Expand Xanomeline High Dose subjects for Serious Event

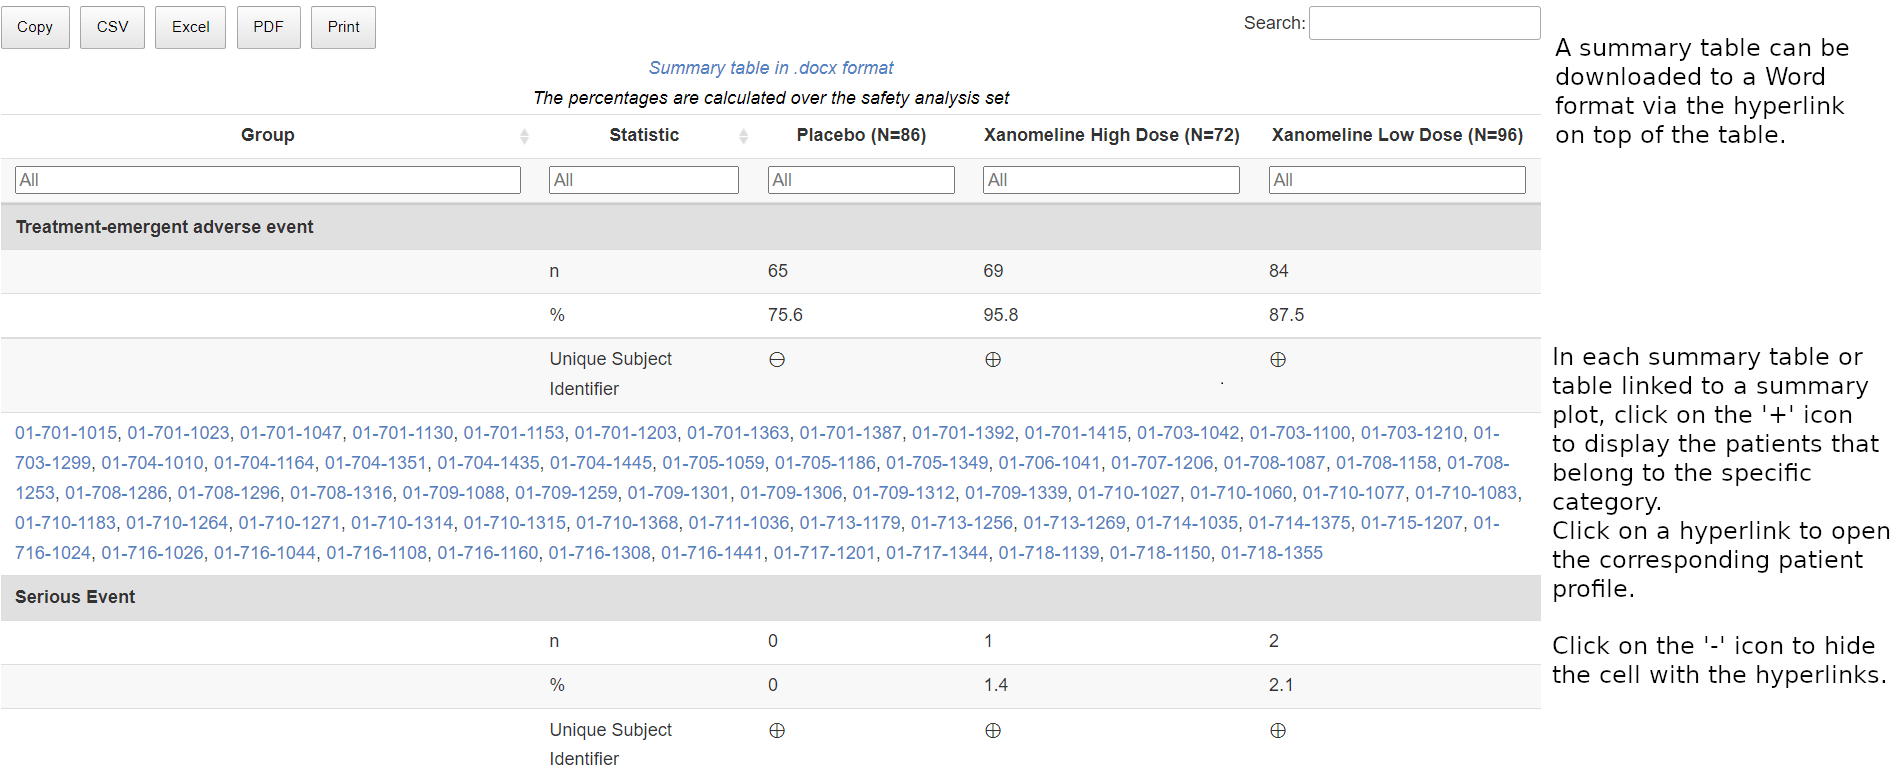point(993,731)
